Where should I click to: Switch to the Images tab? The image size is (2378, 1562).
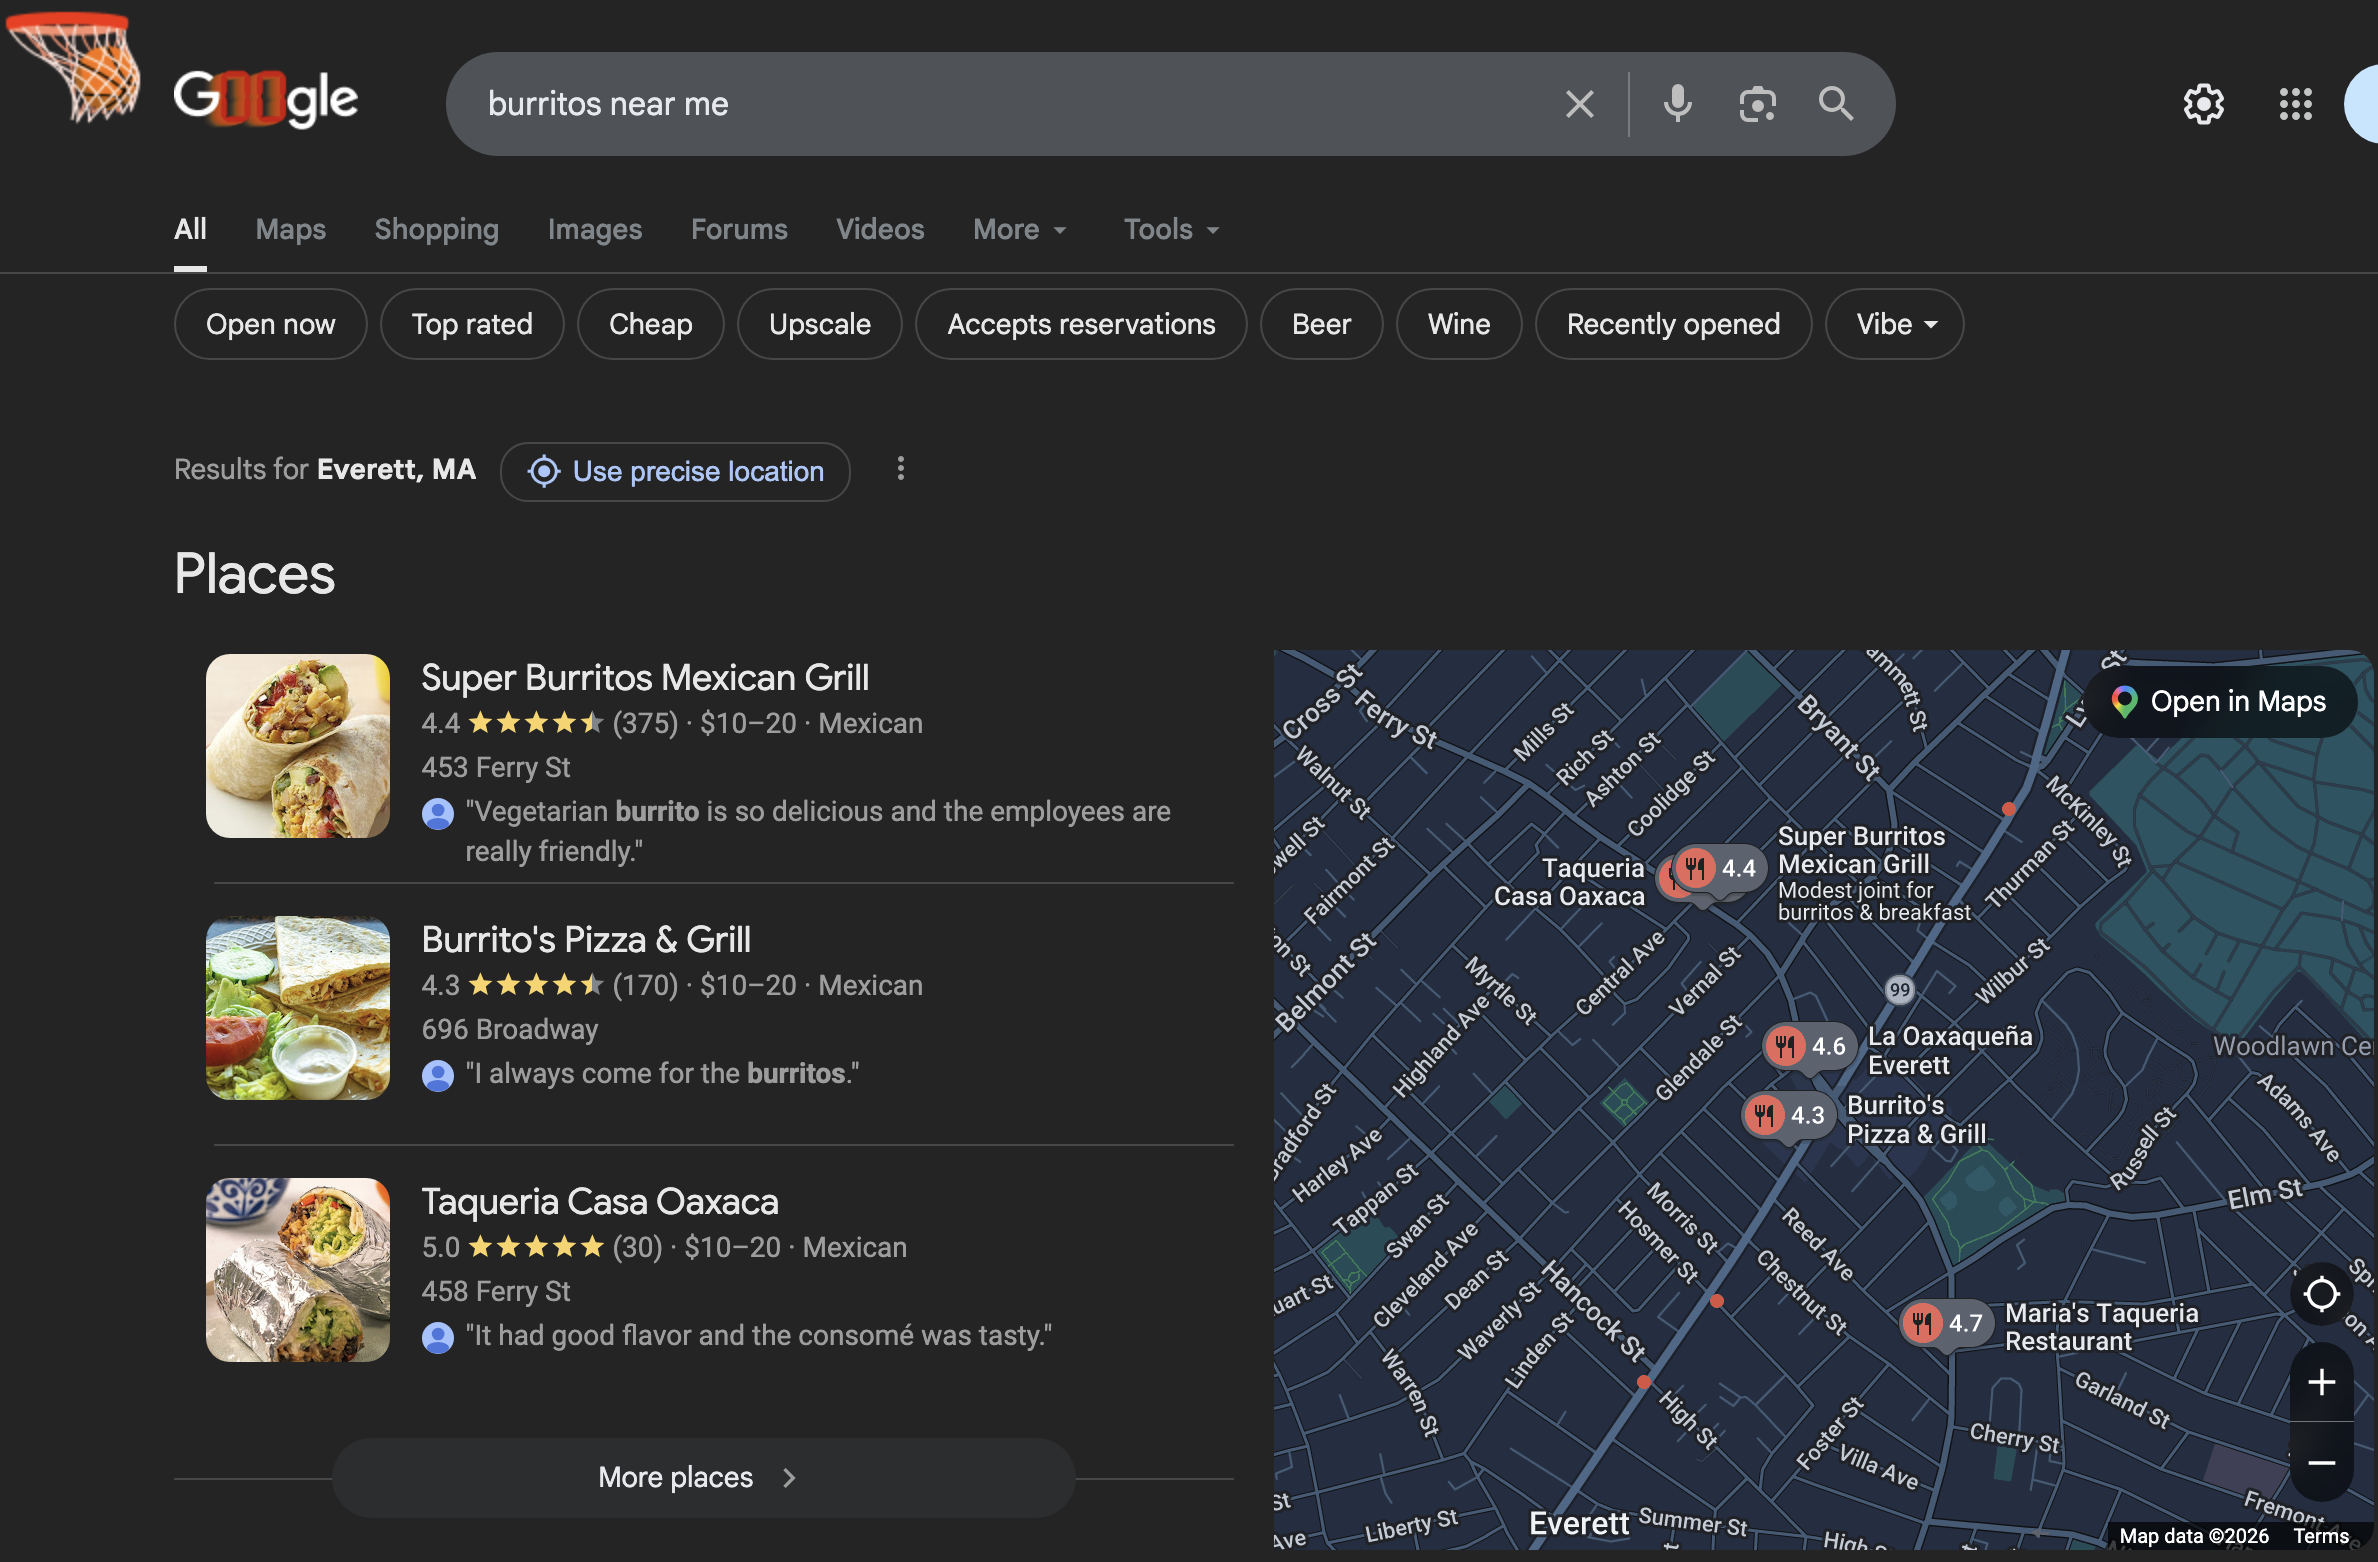coord(594,229)
